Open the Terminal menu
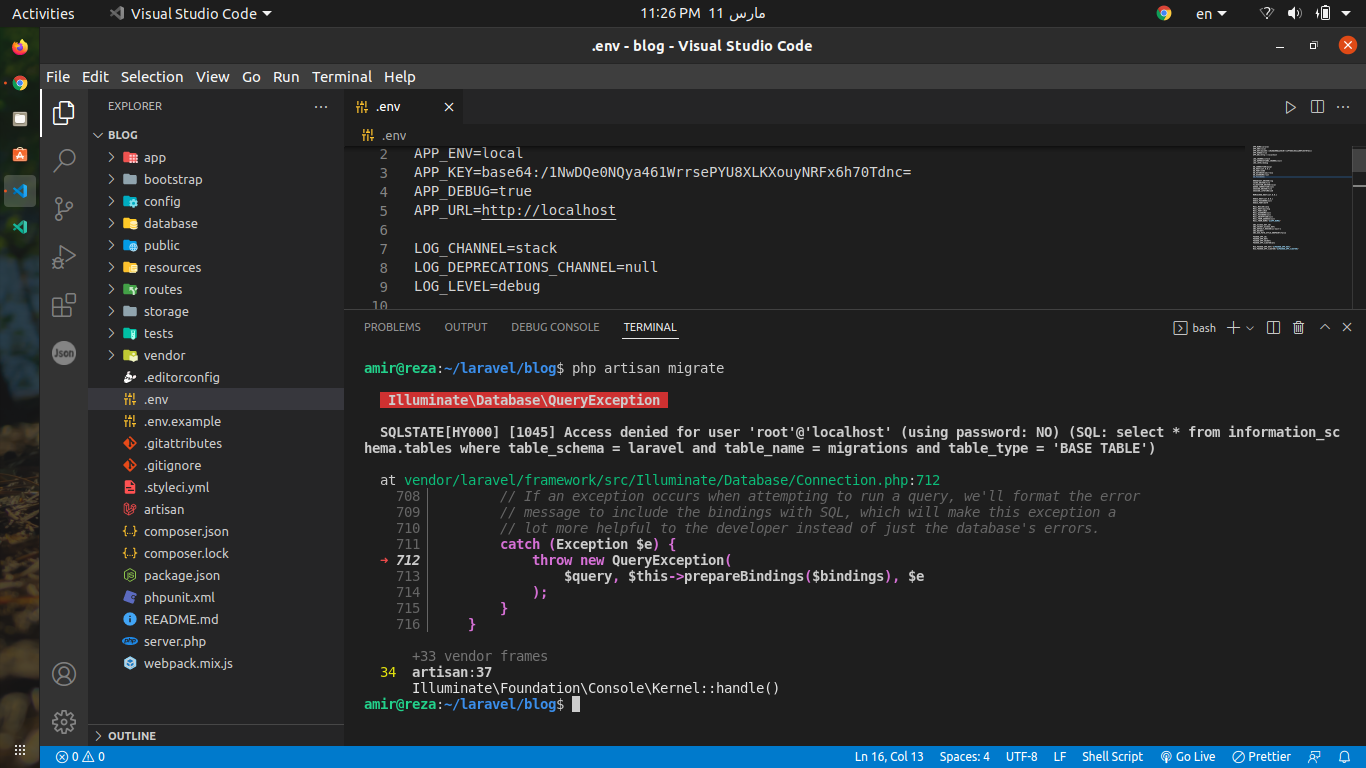 point(342,77)
